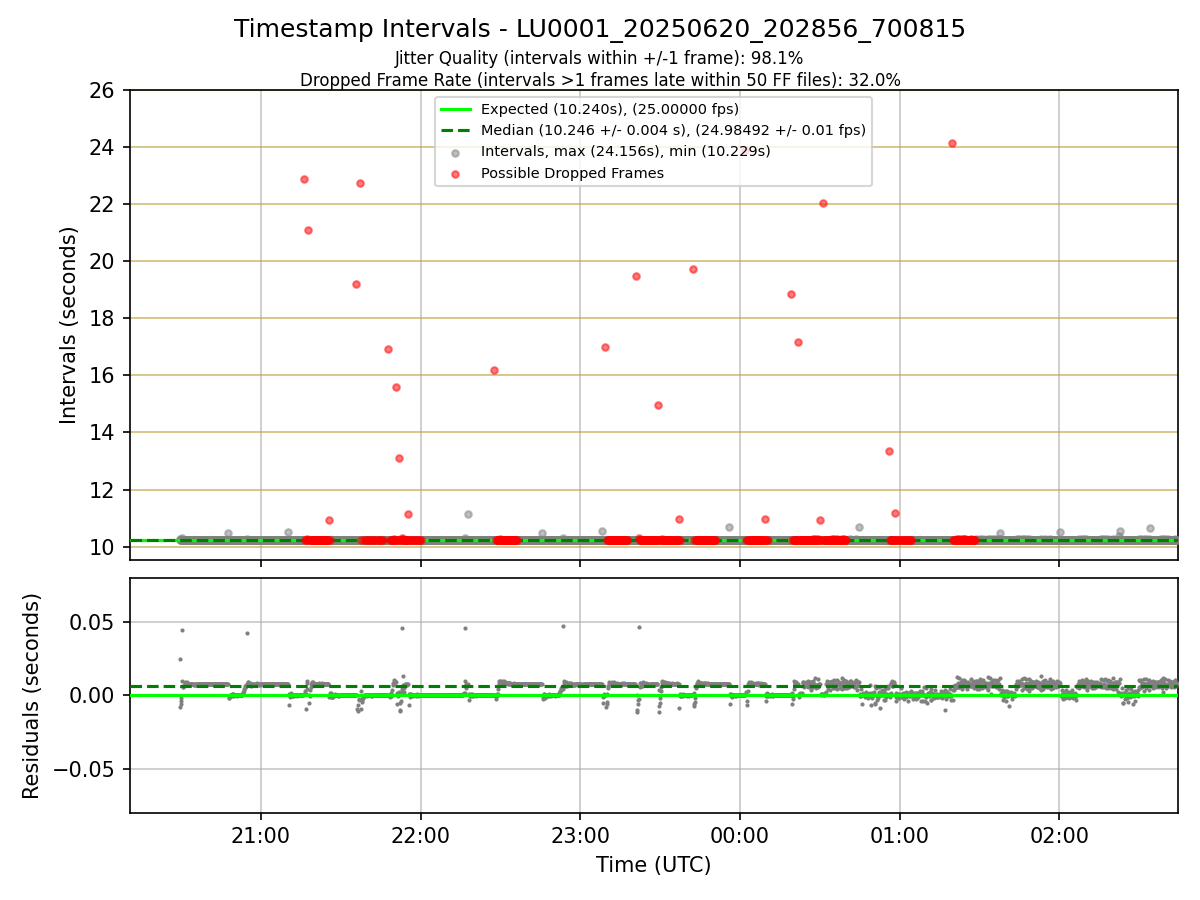Screen dimensions: 1200x900
Task: Click the solid green line sample in legend
Action: (x=455, y=109)
